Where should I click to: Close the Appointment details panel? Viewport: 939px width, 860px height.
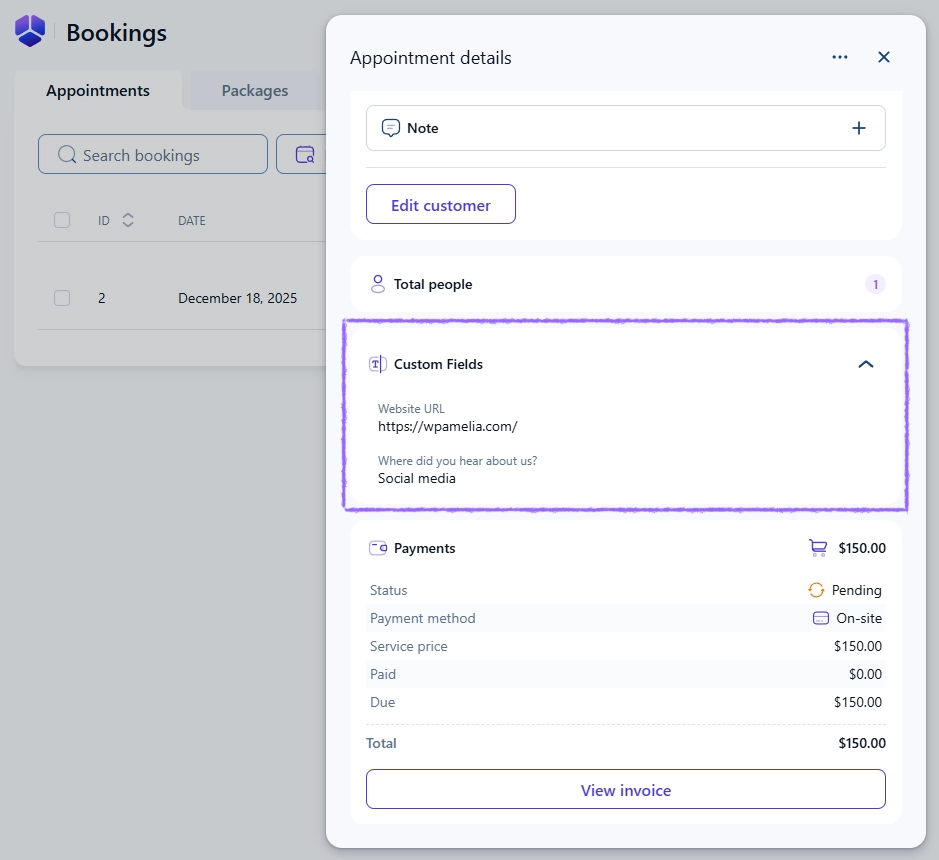click(884, 58)
